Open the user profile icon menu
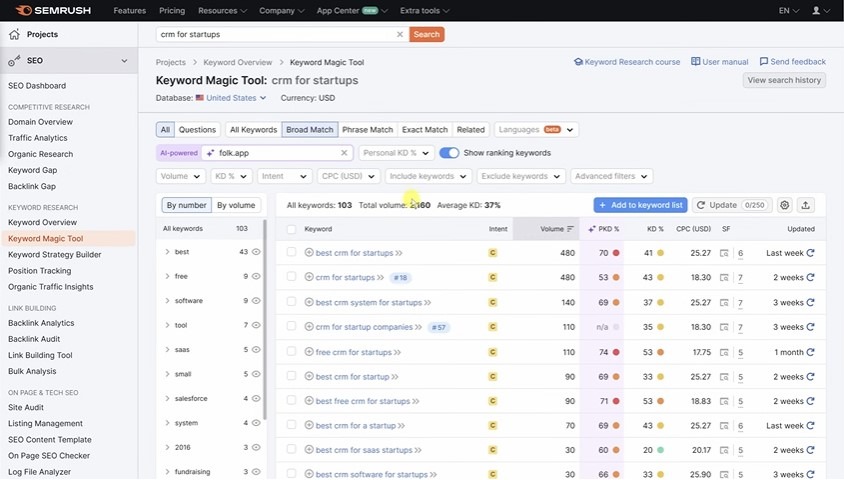 click(820, 10)
